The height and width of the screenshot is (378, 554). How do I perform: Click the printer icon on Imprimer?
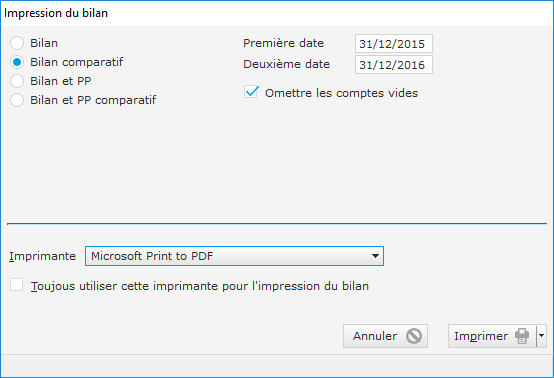[522, 336]
